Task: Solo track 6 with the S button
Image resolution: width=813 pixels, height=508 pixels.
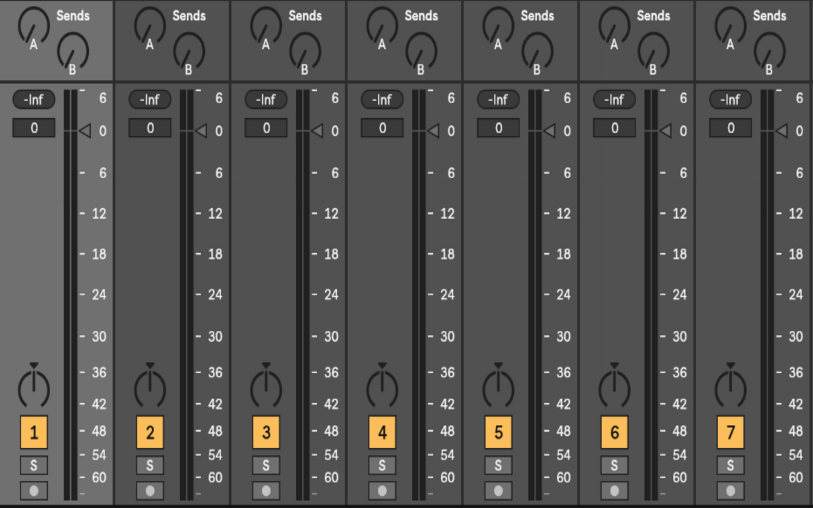Action: 614,465
